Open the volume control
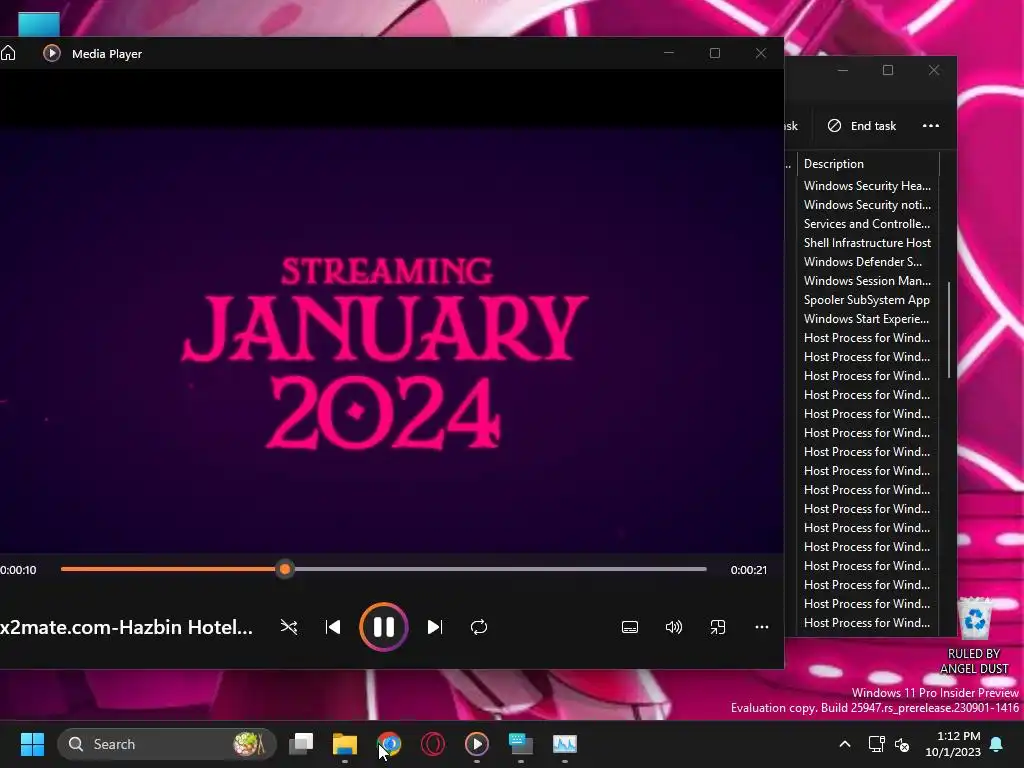1024x768 pixels. (673, 627)
